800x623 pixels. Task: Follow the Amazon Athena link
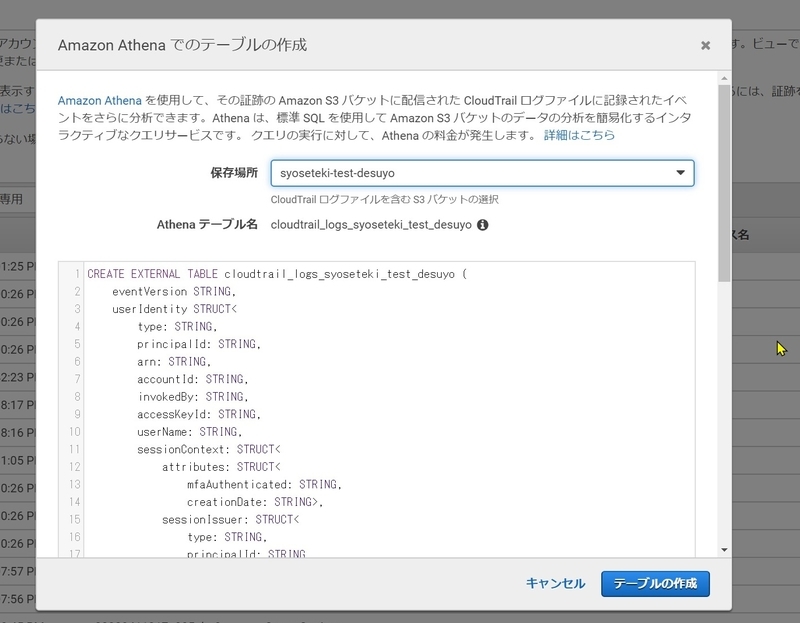coord(99,100)
